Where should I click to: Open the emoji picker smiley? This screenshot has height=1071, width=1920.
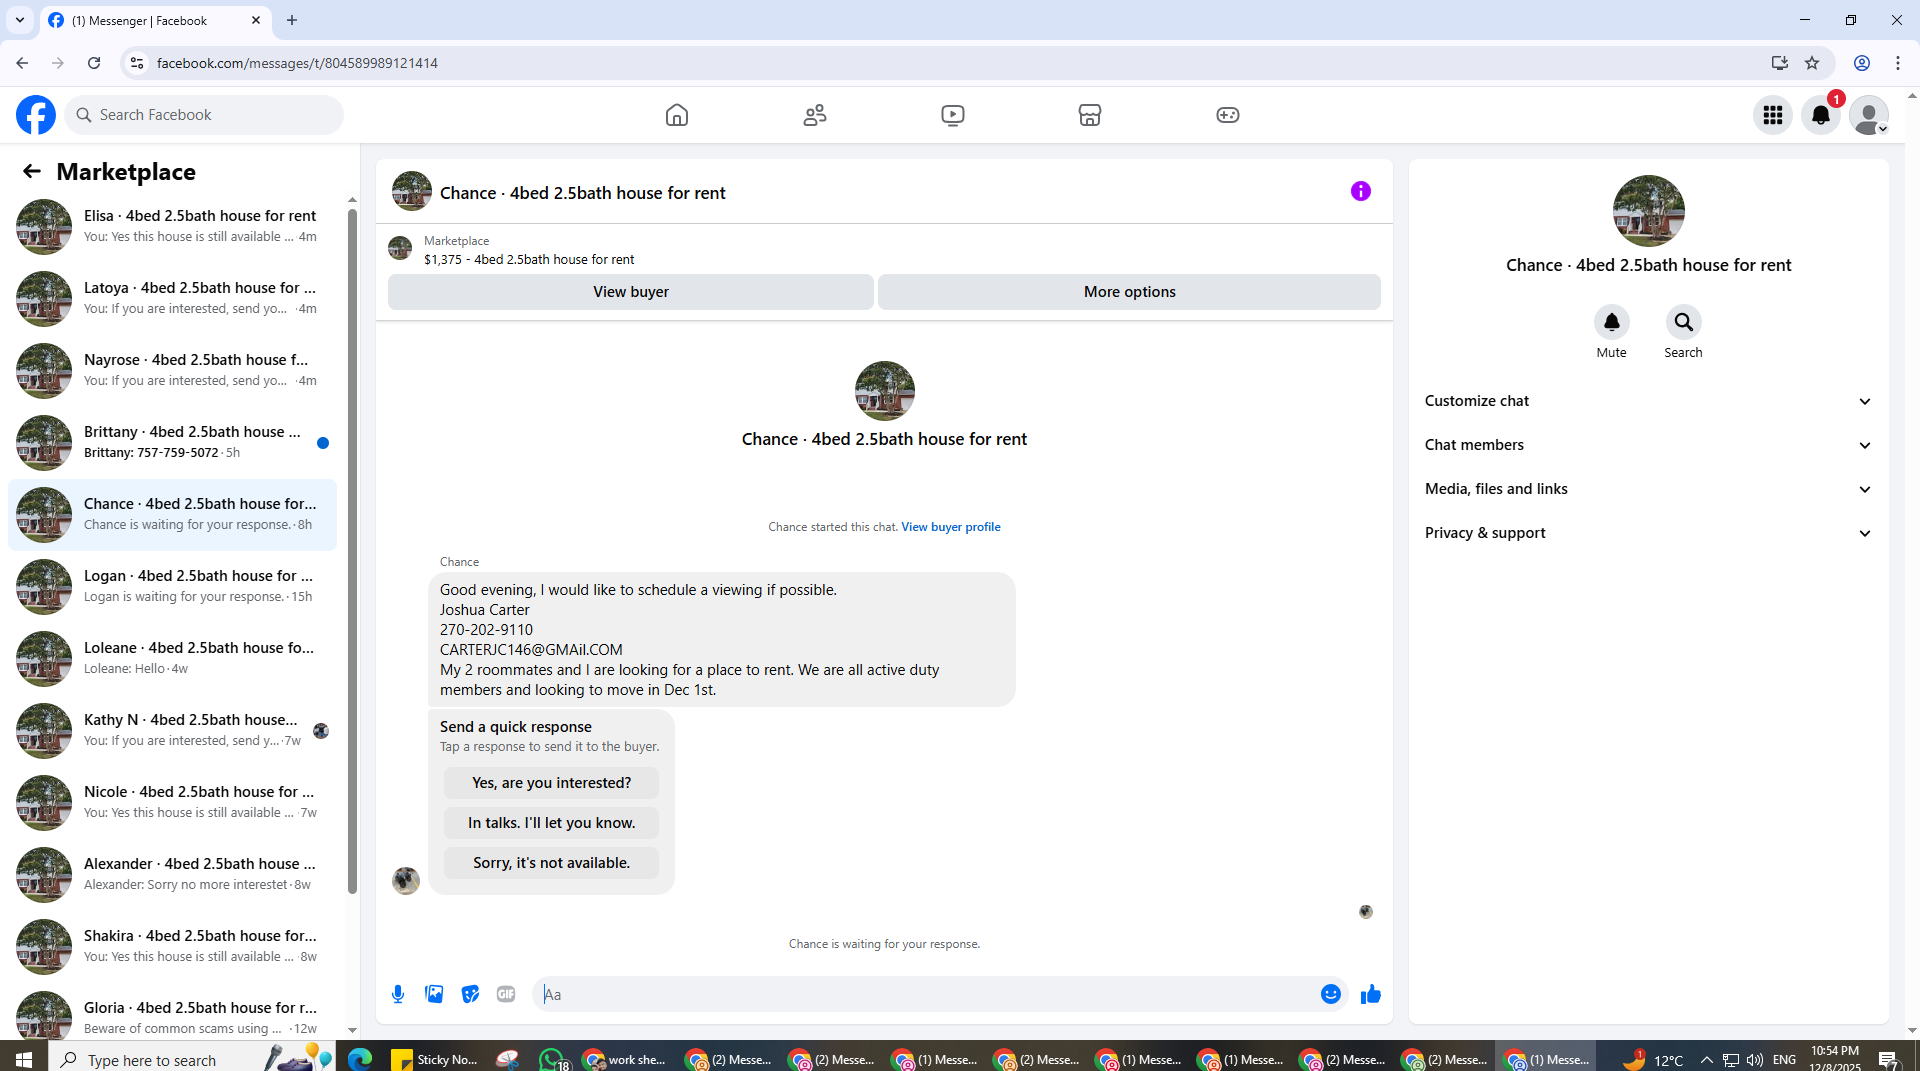[x=1331, y=994]
